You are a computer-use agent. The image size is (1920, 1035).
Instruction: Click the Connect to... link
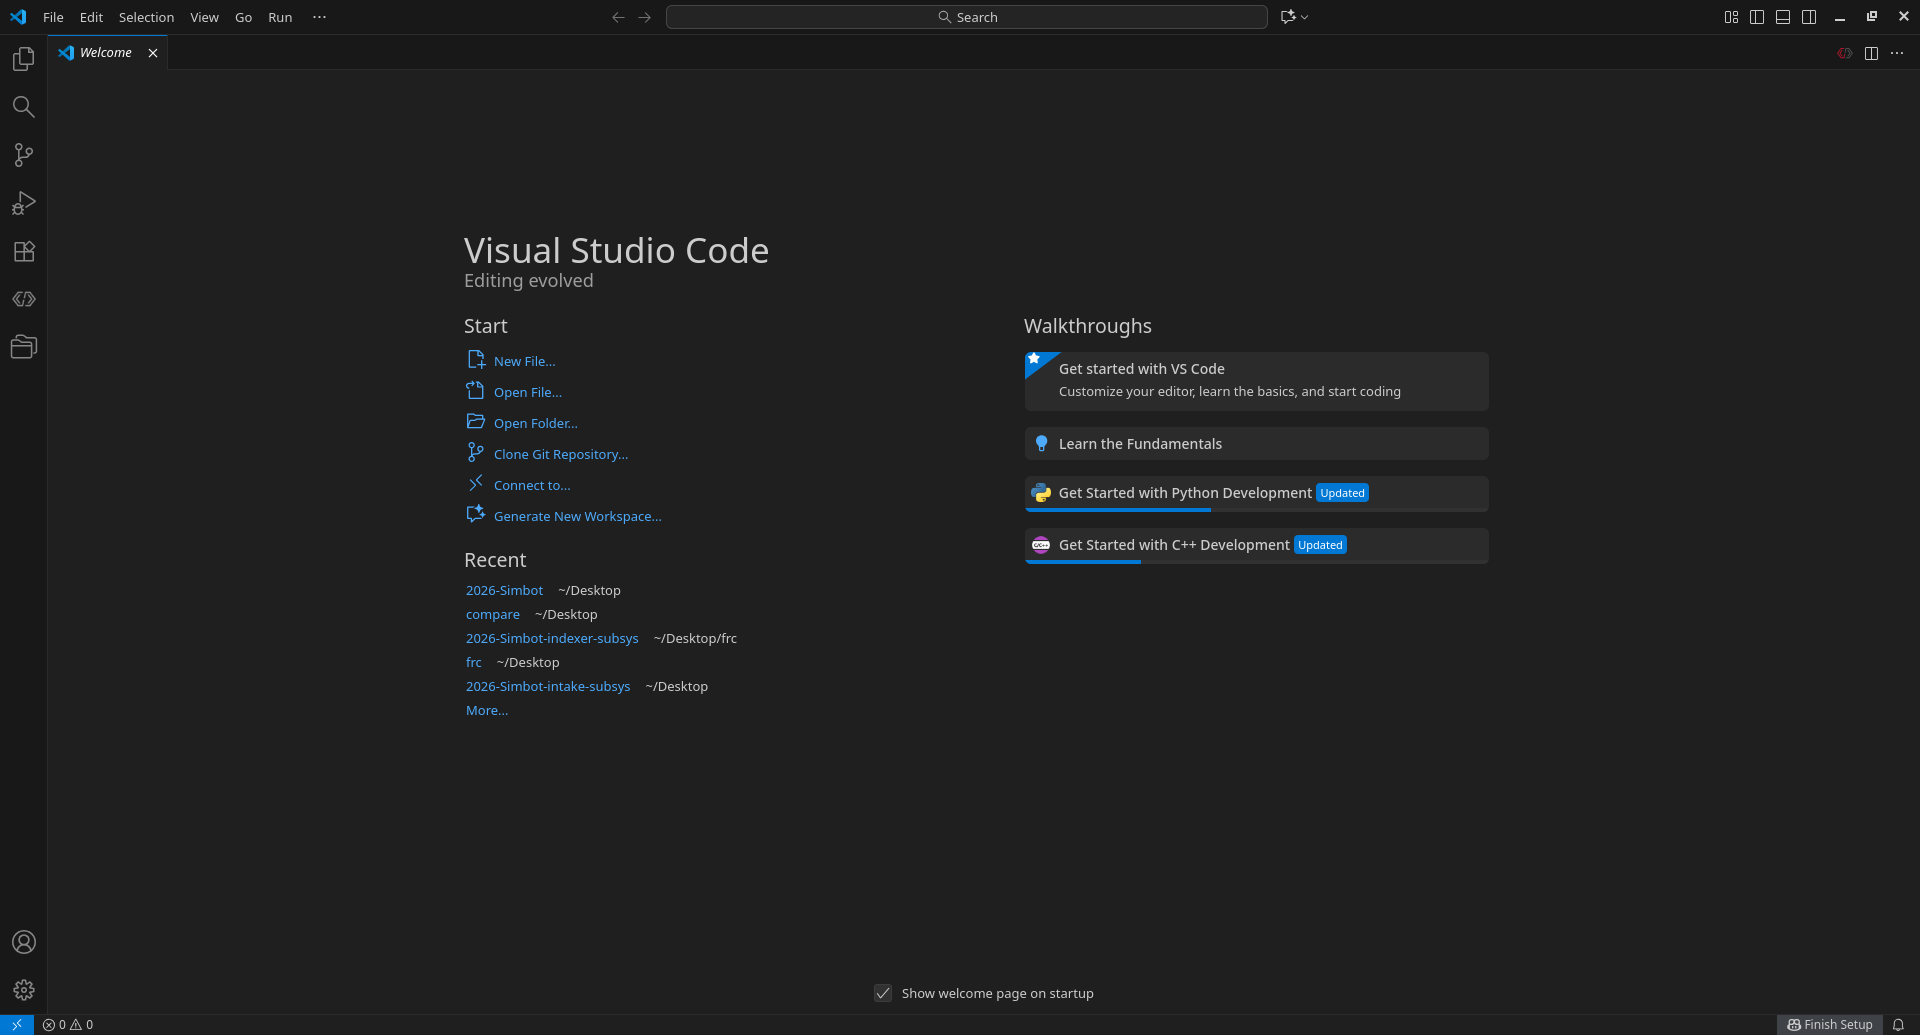coord(532,485)
